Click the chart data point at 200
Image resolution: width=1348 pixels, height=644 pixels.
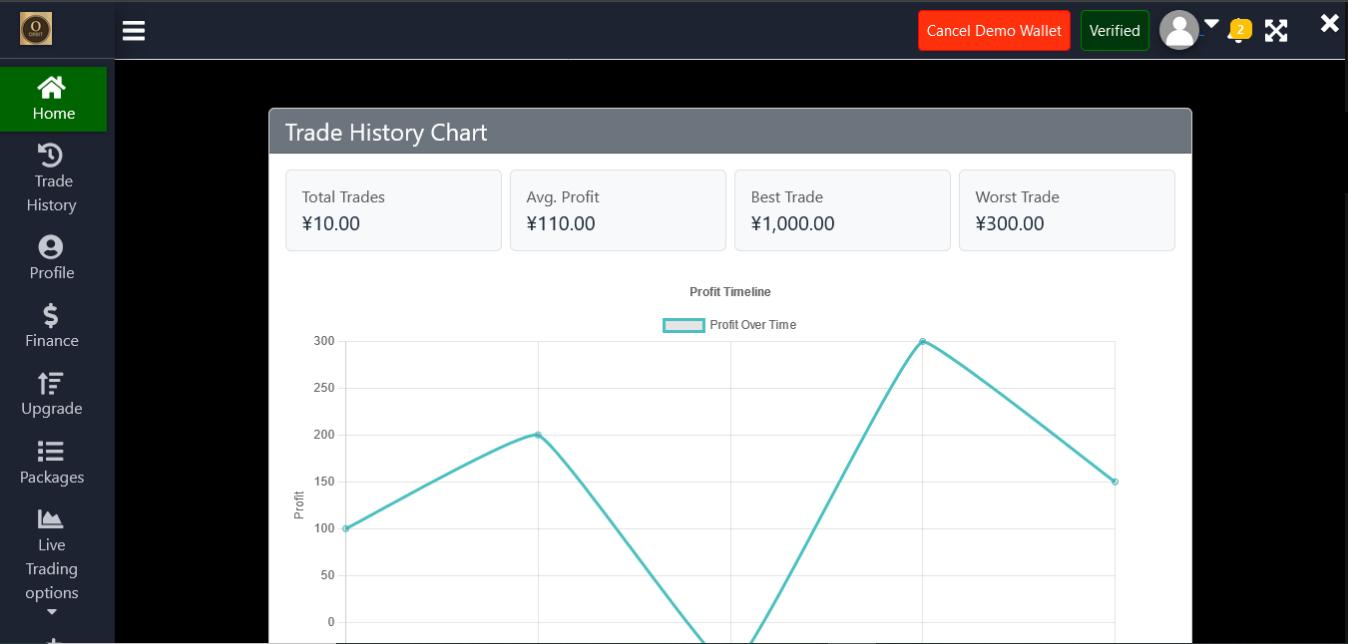click(x=538, y=435)
